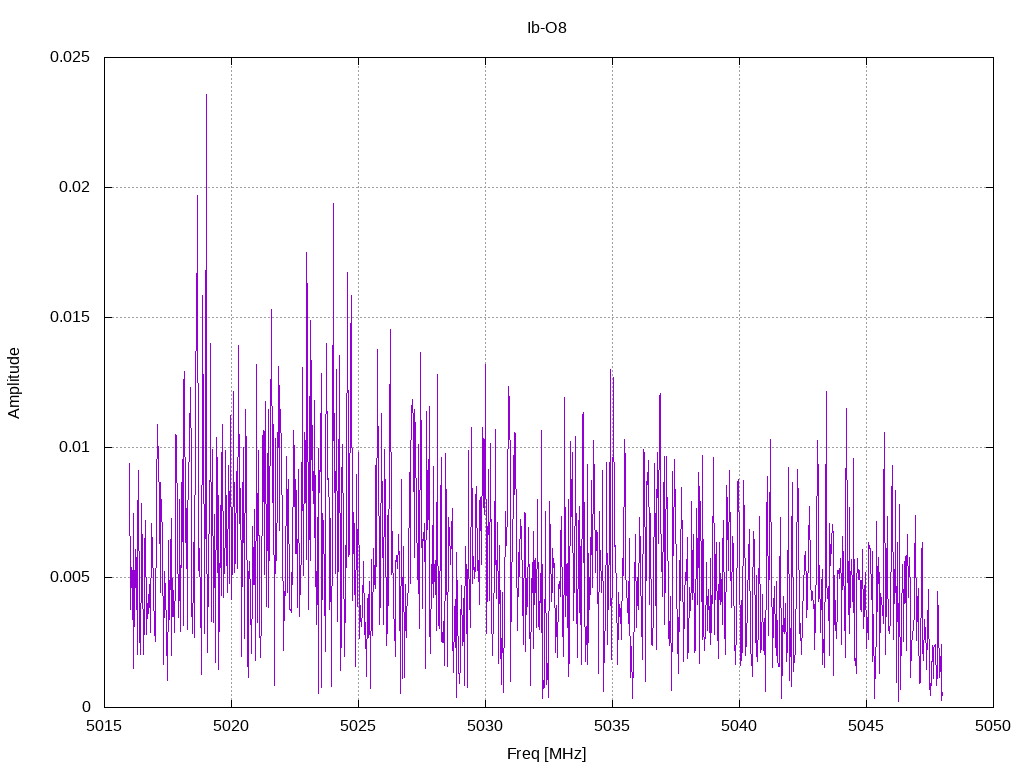Click the 0.01 y-axis tick label
1024x768 pixels.
(74, 447)
